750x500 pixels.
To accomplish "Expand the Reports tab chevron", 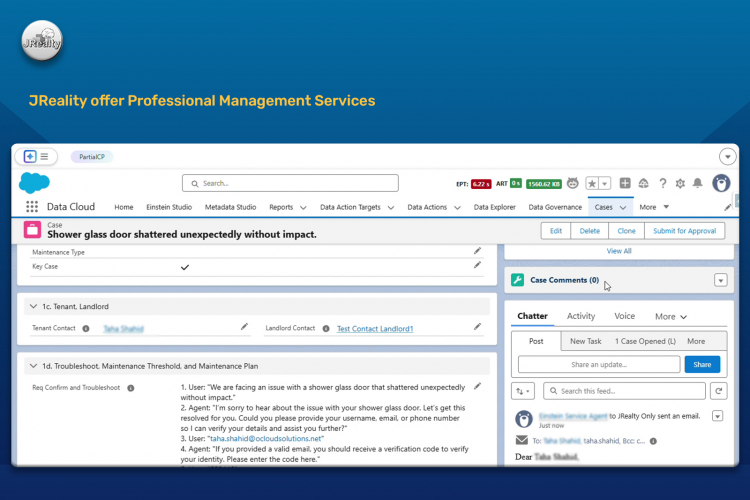I will [303, 208].
